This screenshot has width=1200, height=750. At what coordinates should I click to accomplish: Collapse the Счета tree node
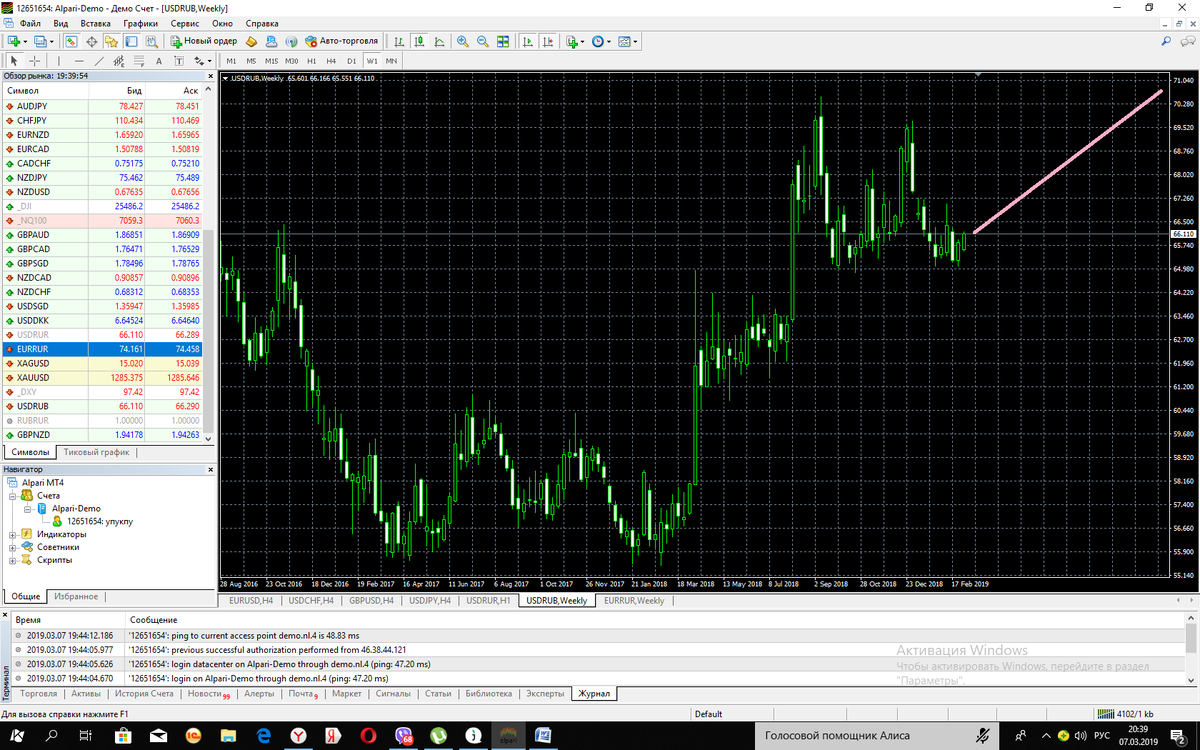coord(14,495)
